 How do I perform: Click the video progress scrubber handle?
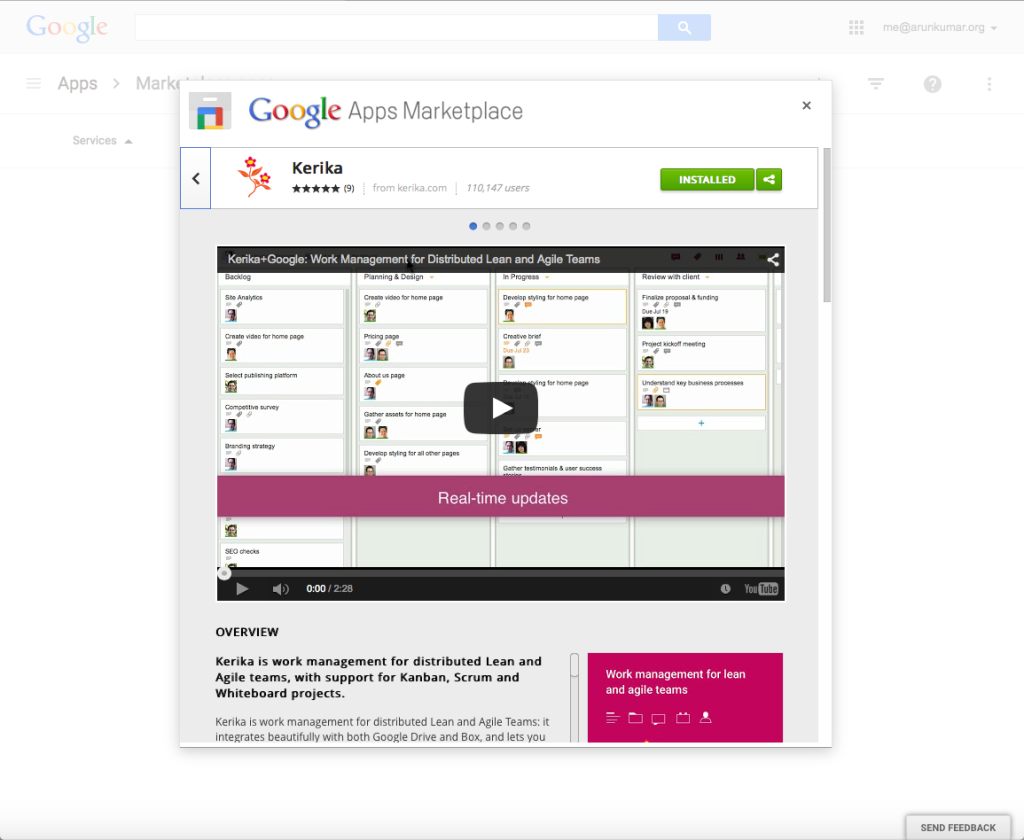224,573
